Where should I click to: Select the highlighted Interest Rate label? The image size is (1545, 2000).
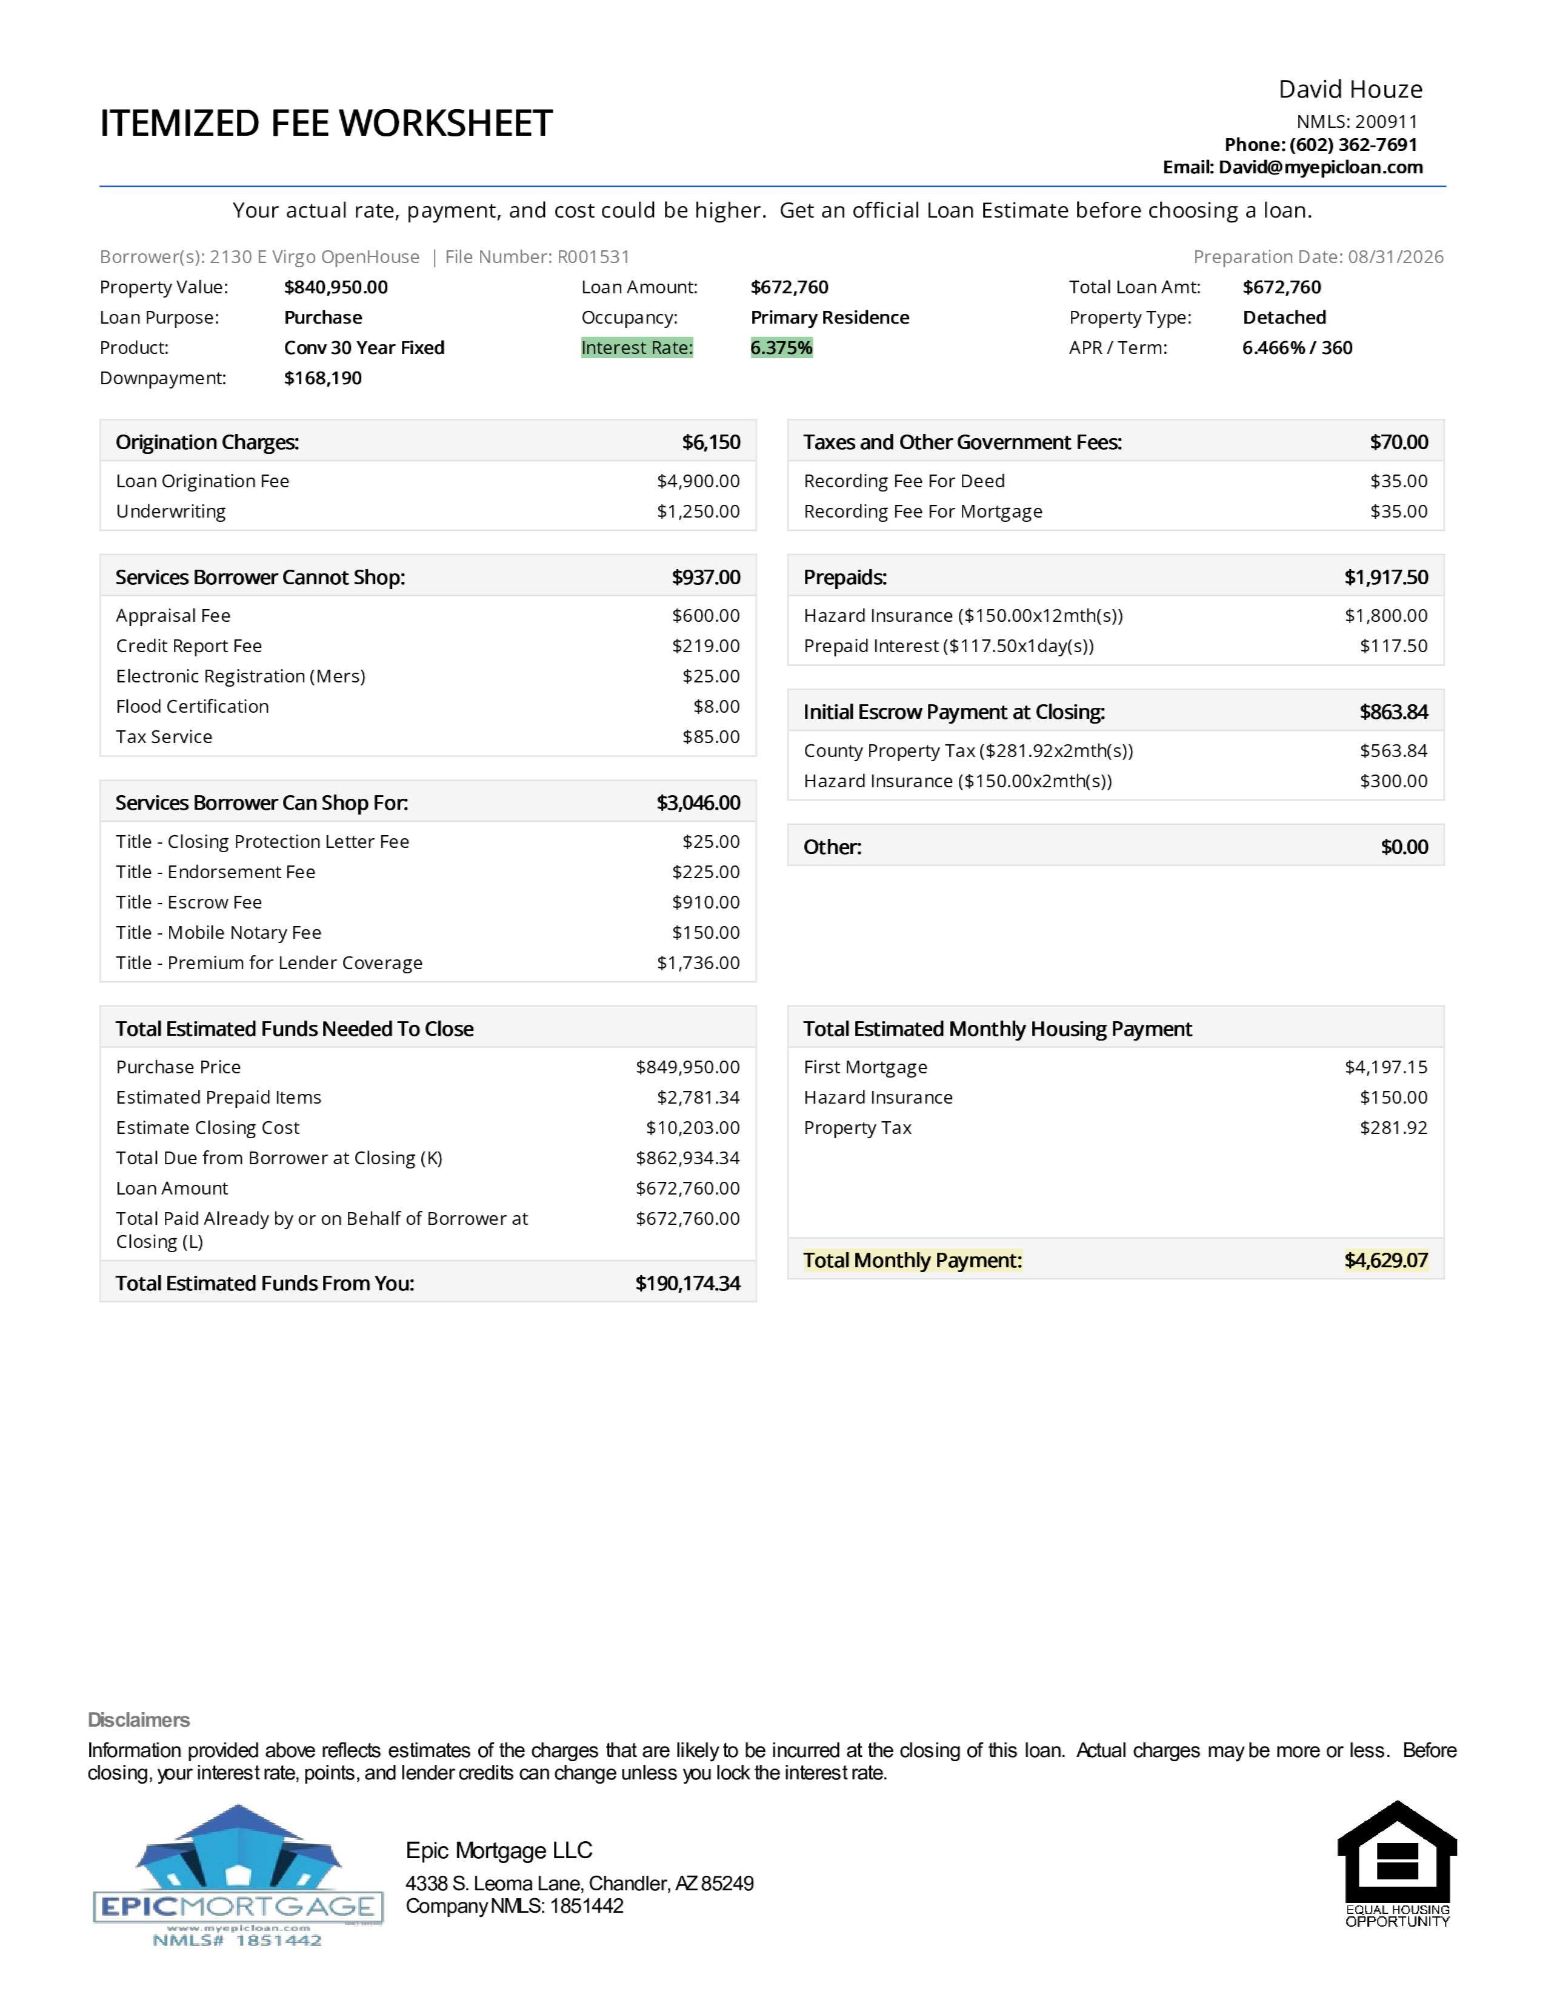point(637,348)
